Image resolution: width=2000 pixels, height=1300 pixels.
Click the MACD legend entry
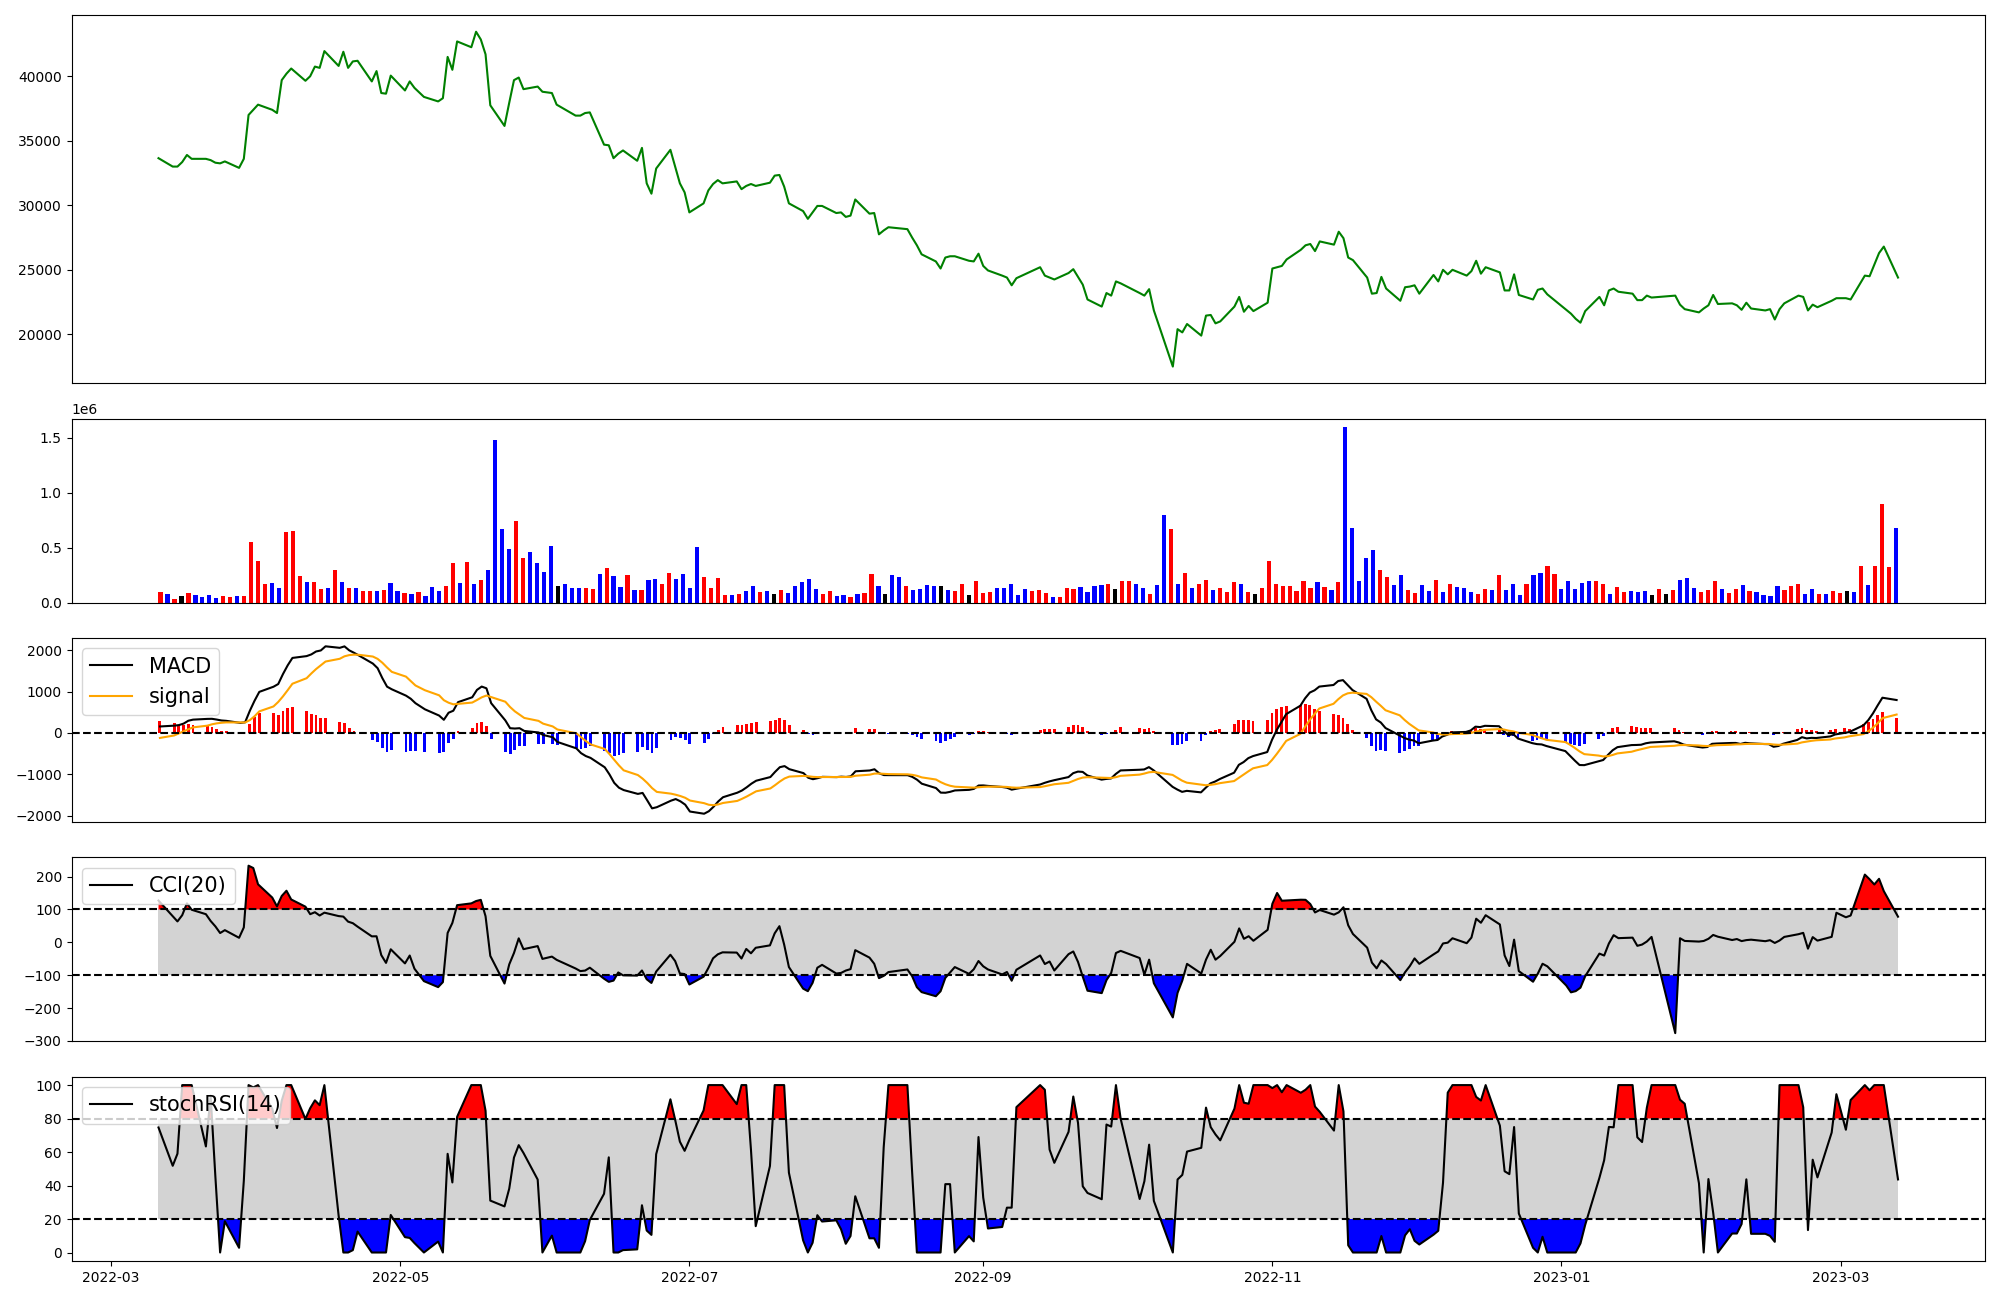click(179, 666)
